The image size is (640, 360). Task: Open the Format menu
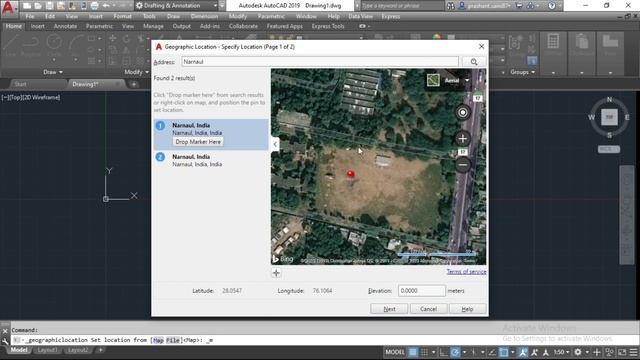click(x=122, y=16)
